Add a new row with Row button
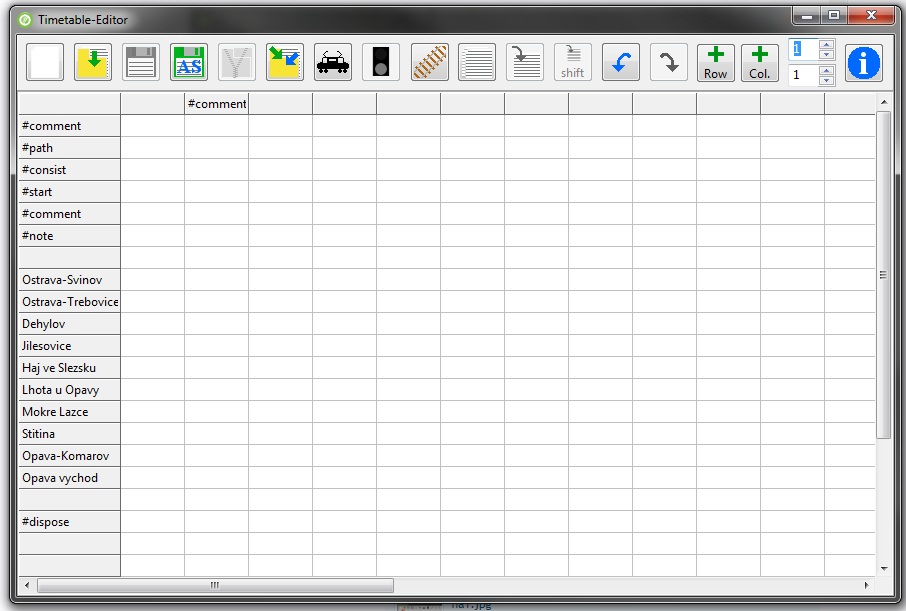Viewport: 906px width, 611px height. coord(716,62)
